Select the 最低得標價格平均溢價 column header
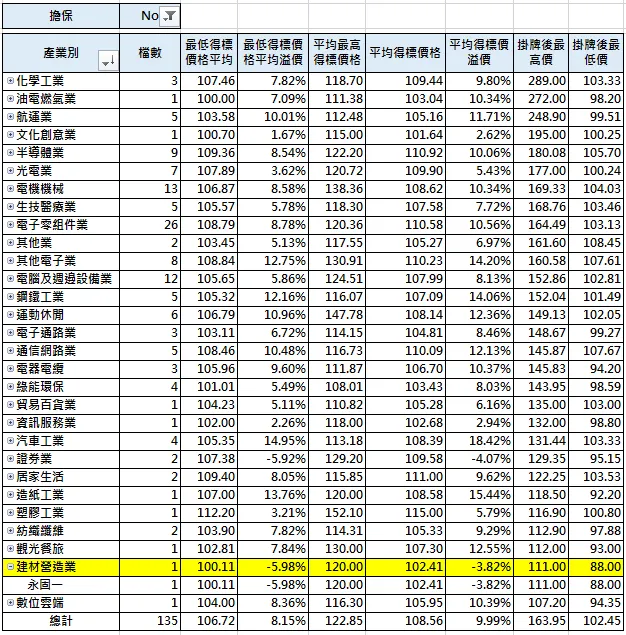The image size is (626, 635). tap(273, 53)
